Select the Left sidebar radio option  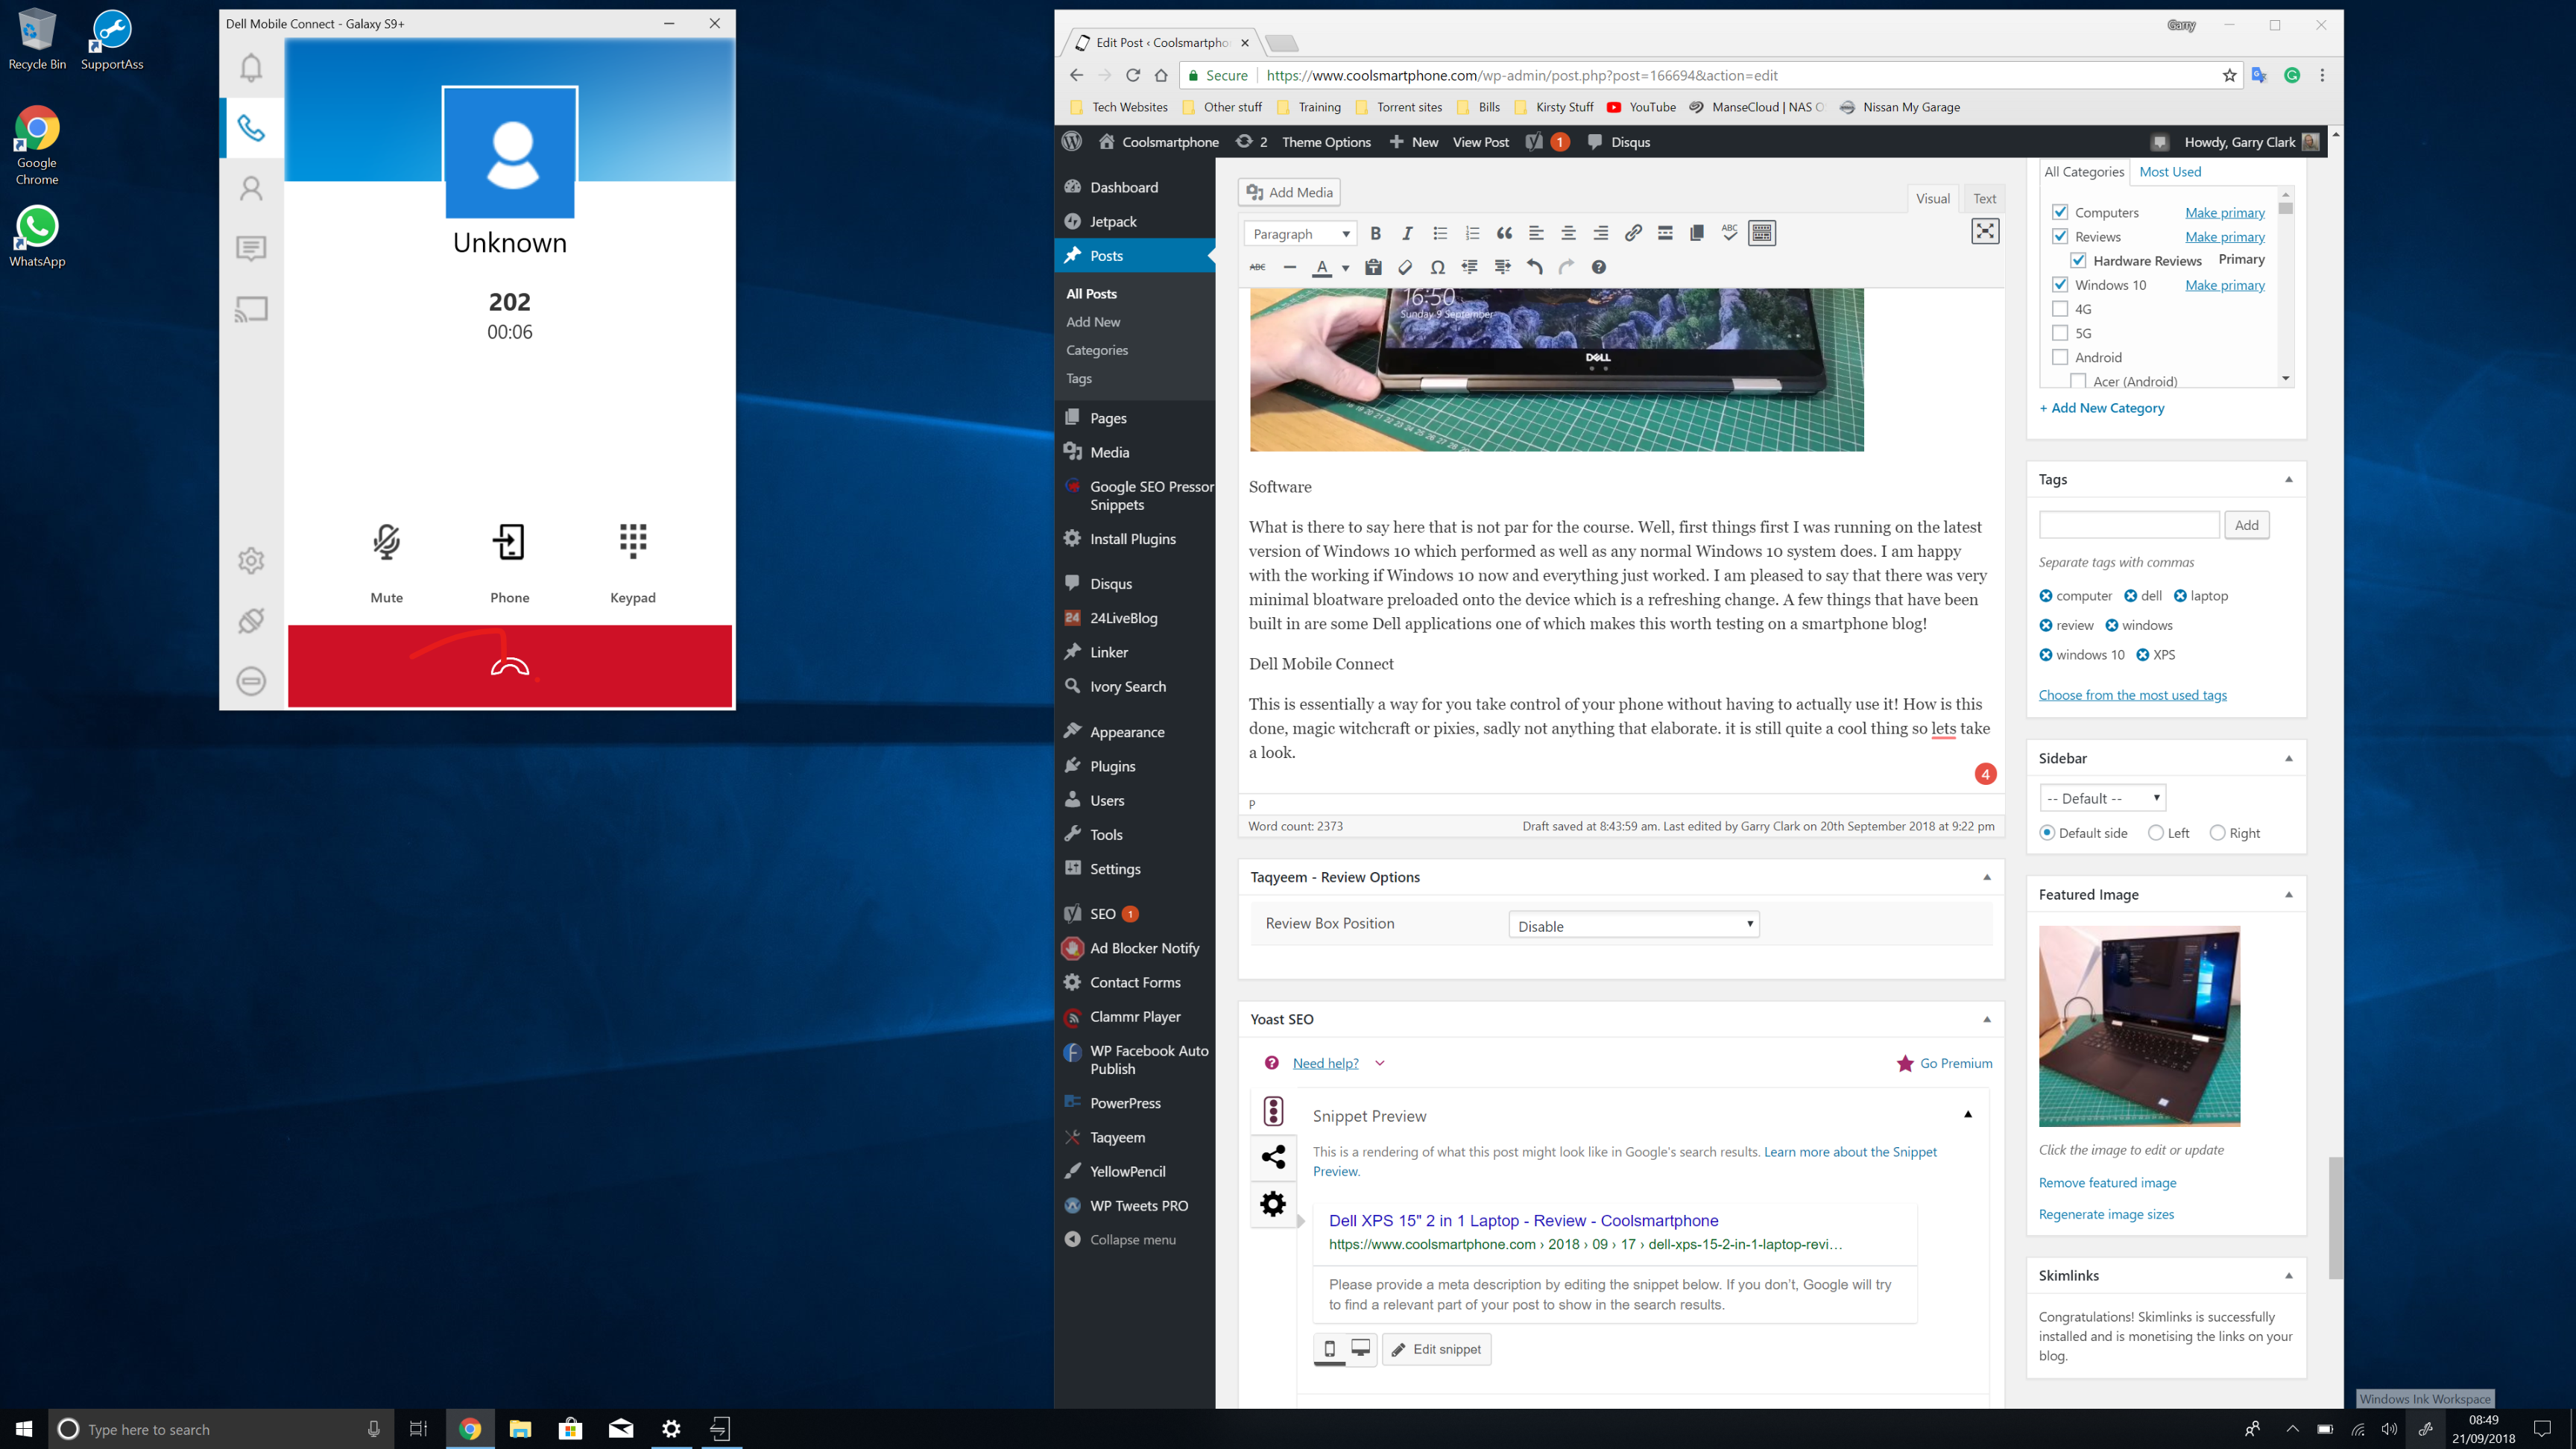[2156, 833]
